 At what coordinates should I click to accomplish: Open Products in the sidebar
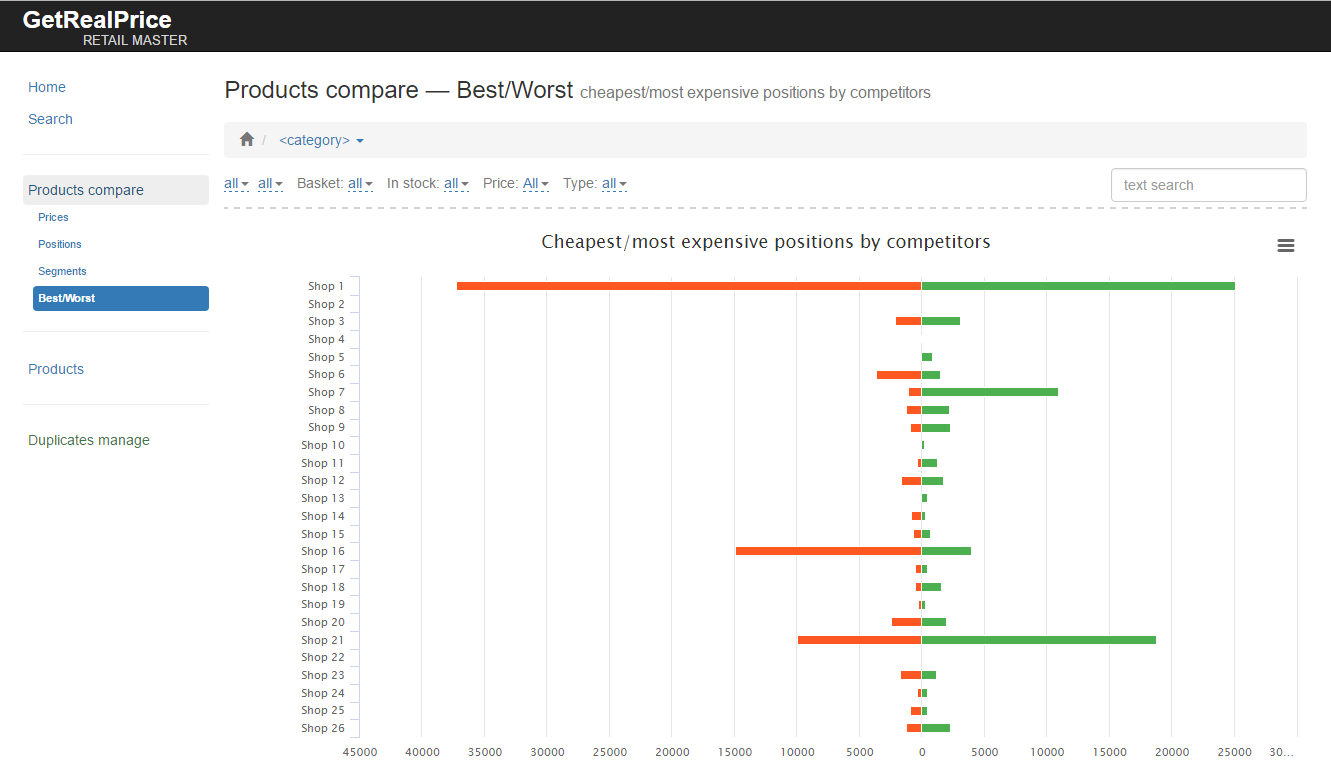coord(56,369)
